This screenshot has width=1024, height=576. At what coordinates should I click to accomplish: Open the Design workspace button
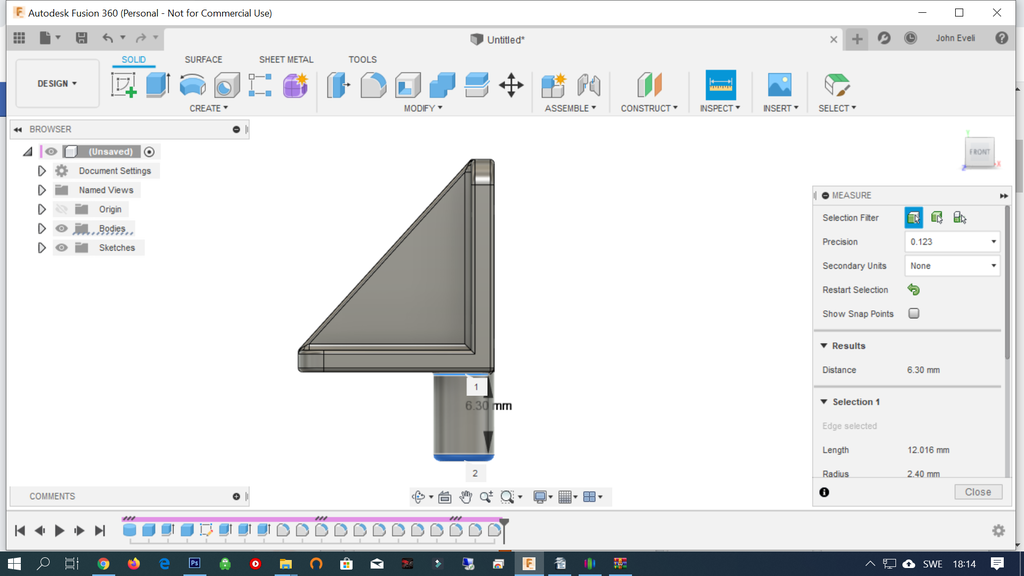click(x=57, y=84)
